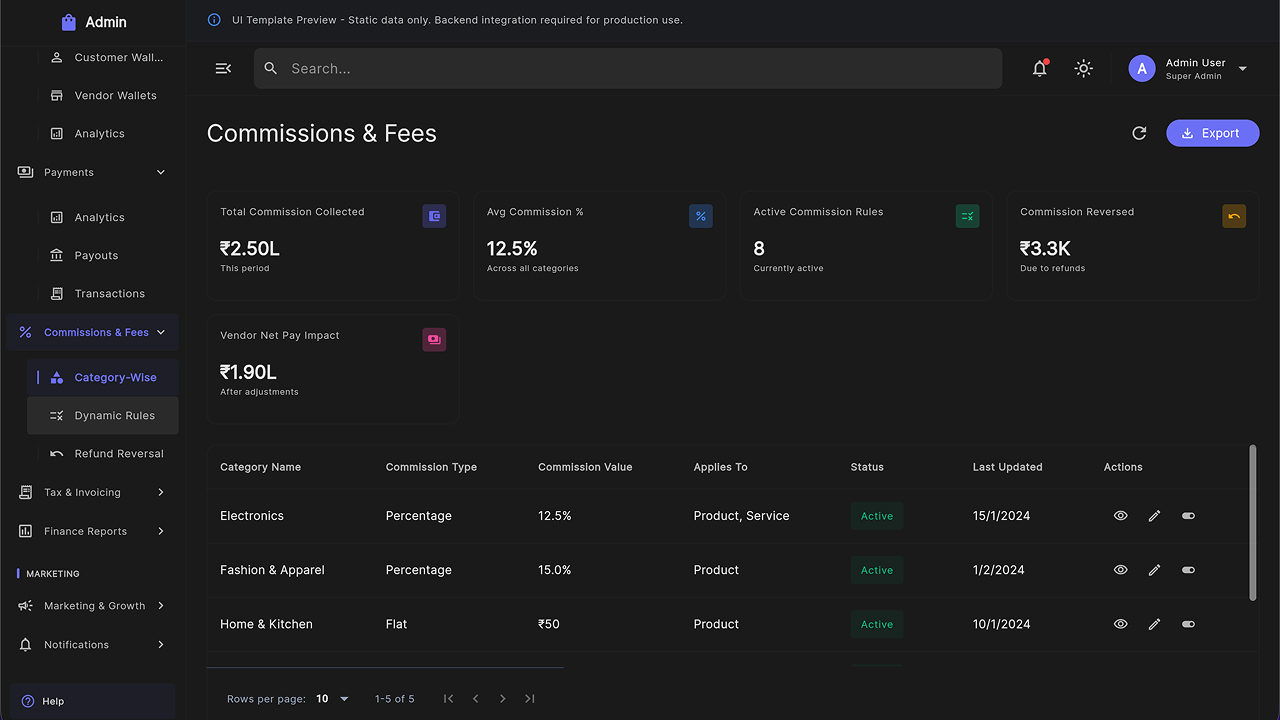Toggle status for the Electronics row
The height and width of the screenshot is (720, 1280).
(1188, 516)
